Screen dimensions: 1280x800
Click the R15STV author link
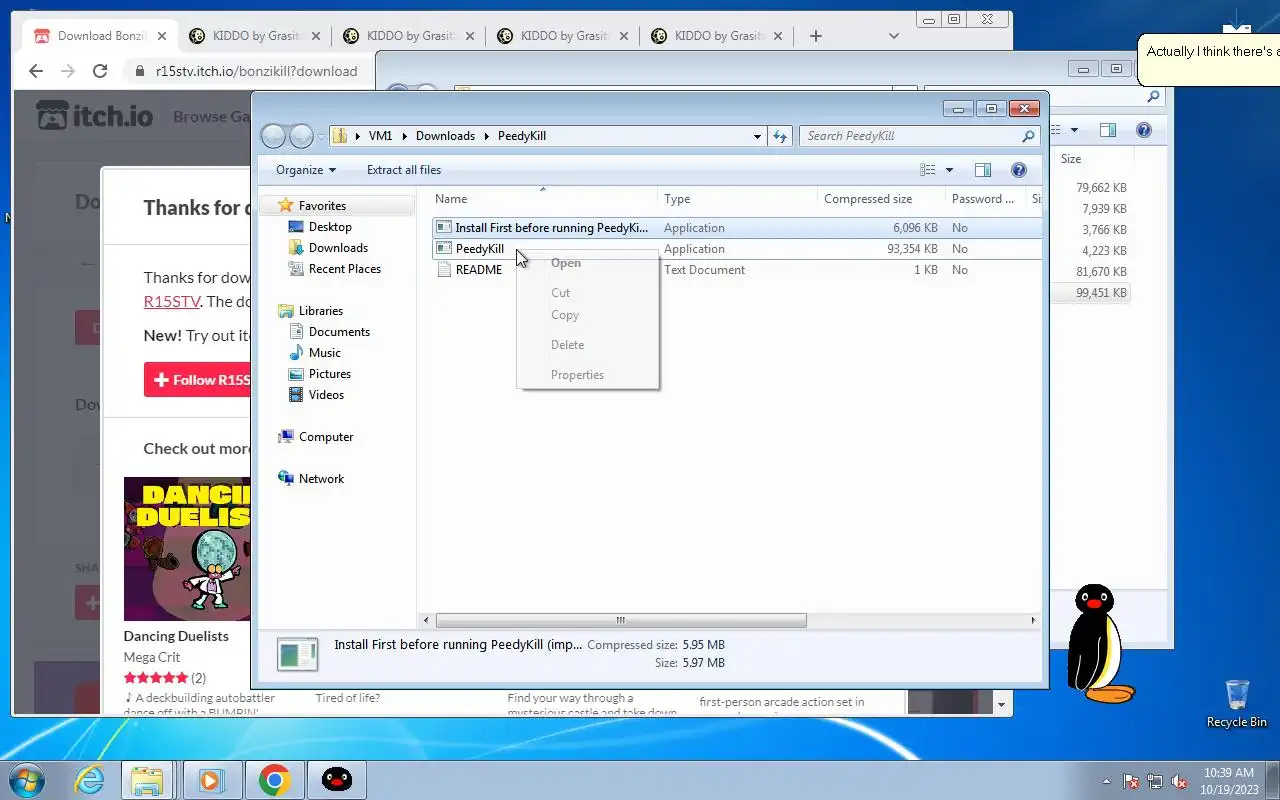tap(172, 301)
